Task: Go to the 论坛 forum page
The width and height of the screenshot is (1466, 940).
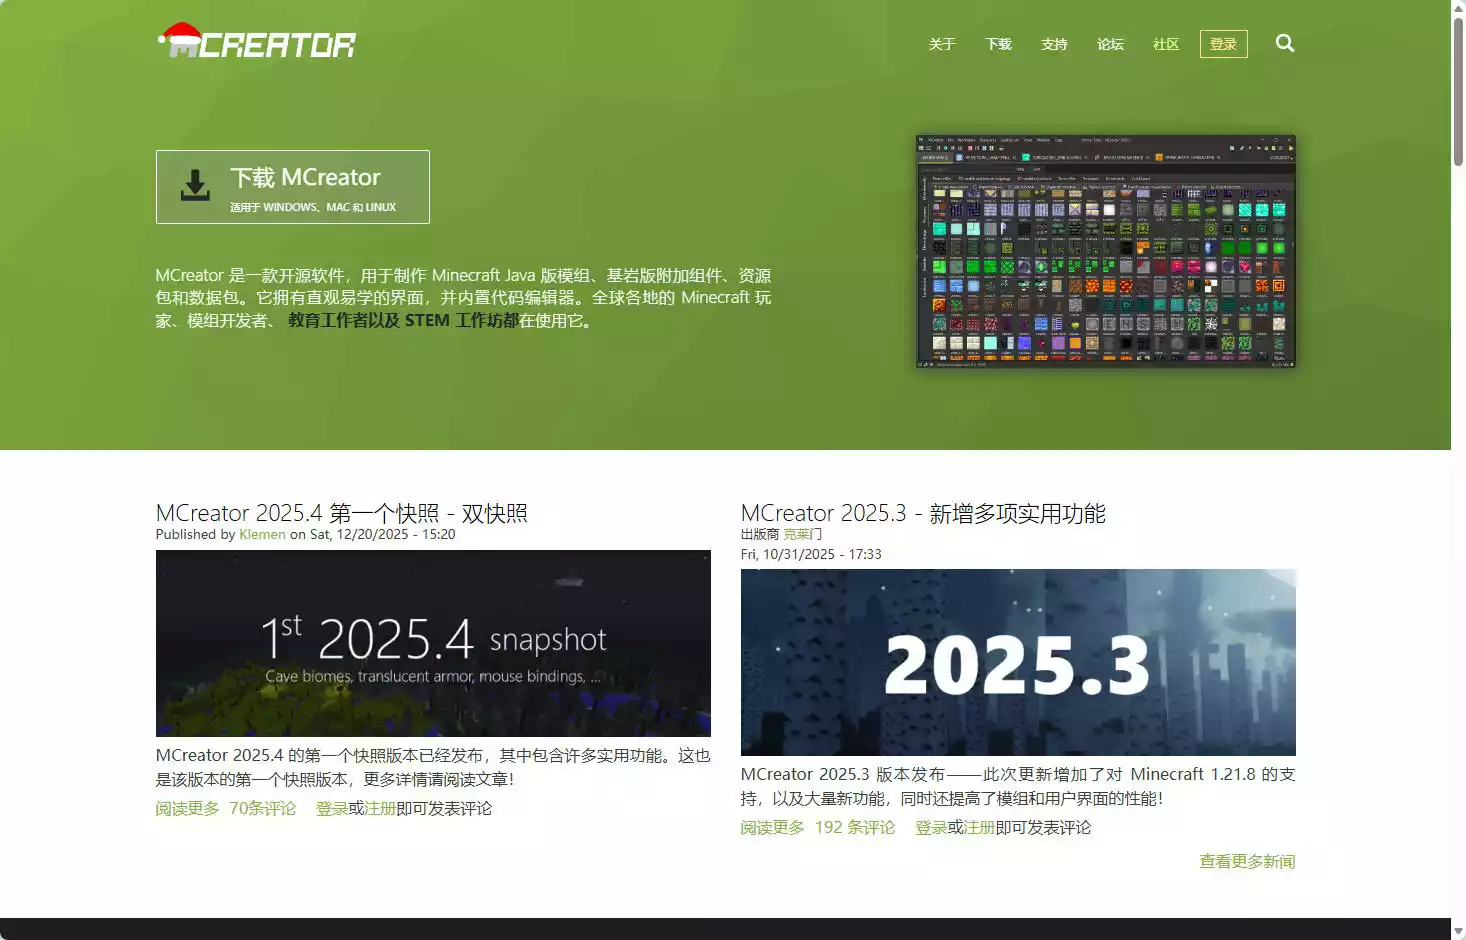Action: (1110, 44)
